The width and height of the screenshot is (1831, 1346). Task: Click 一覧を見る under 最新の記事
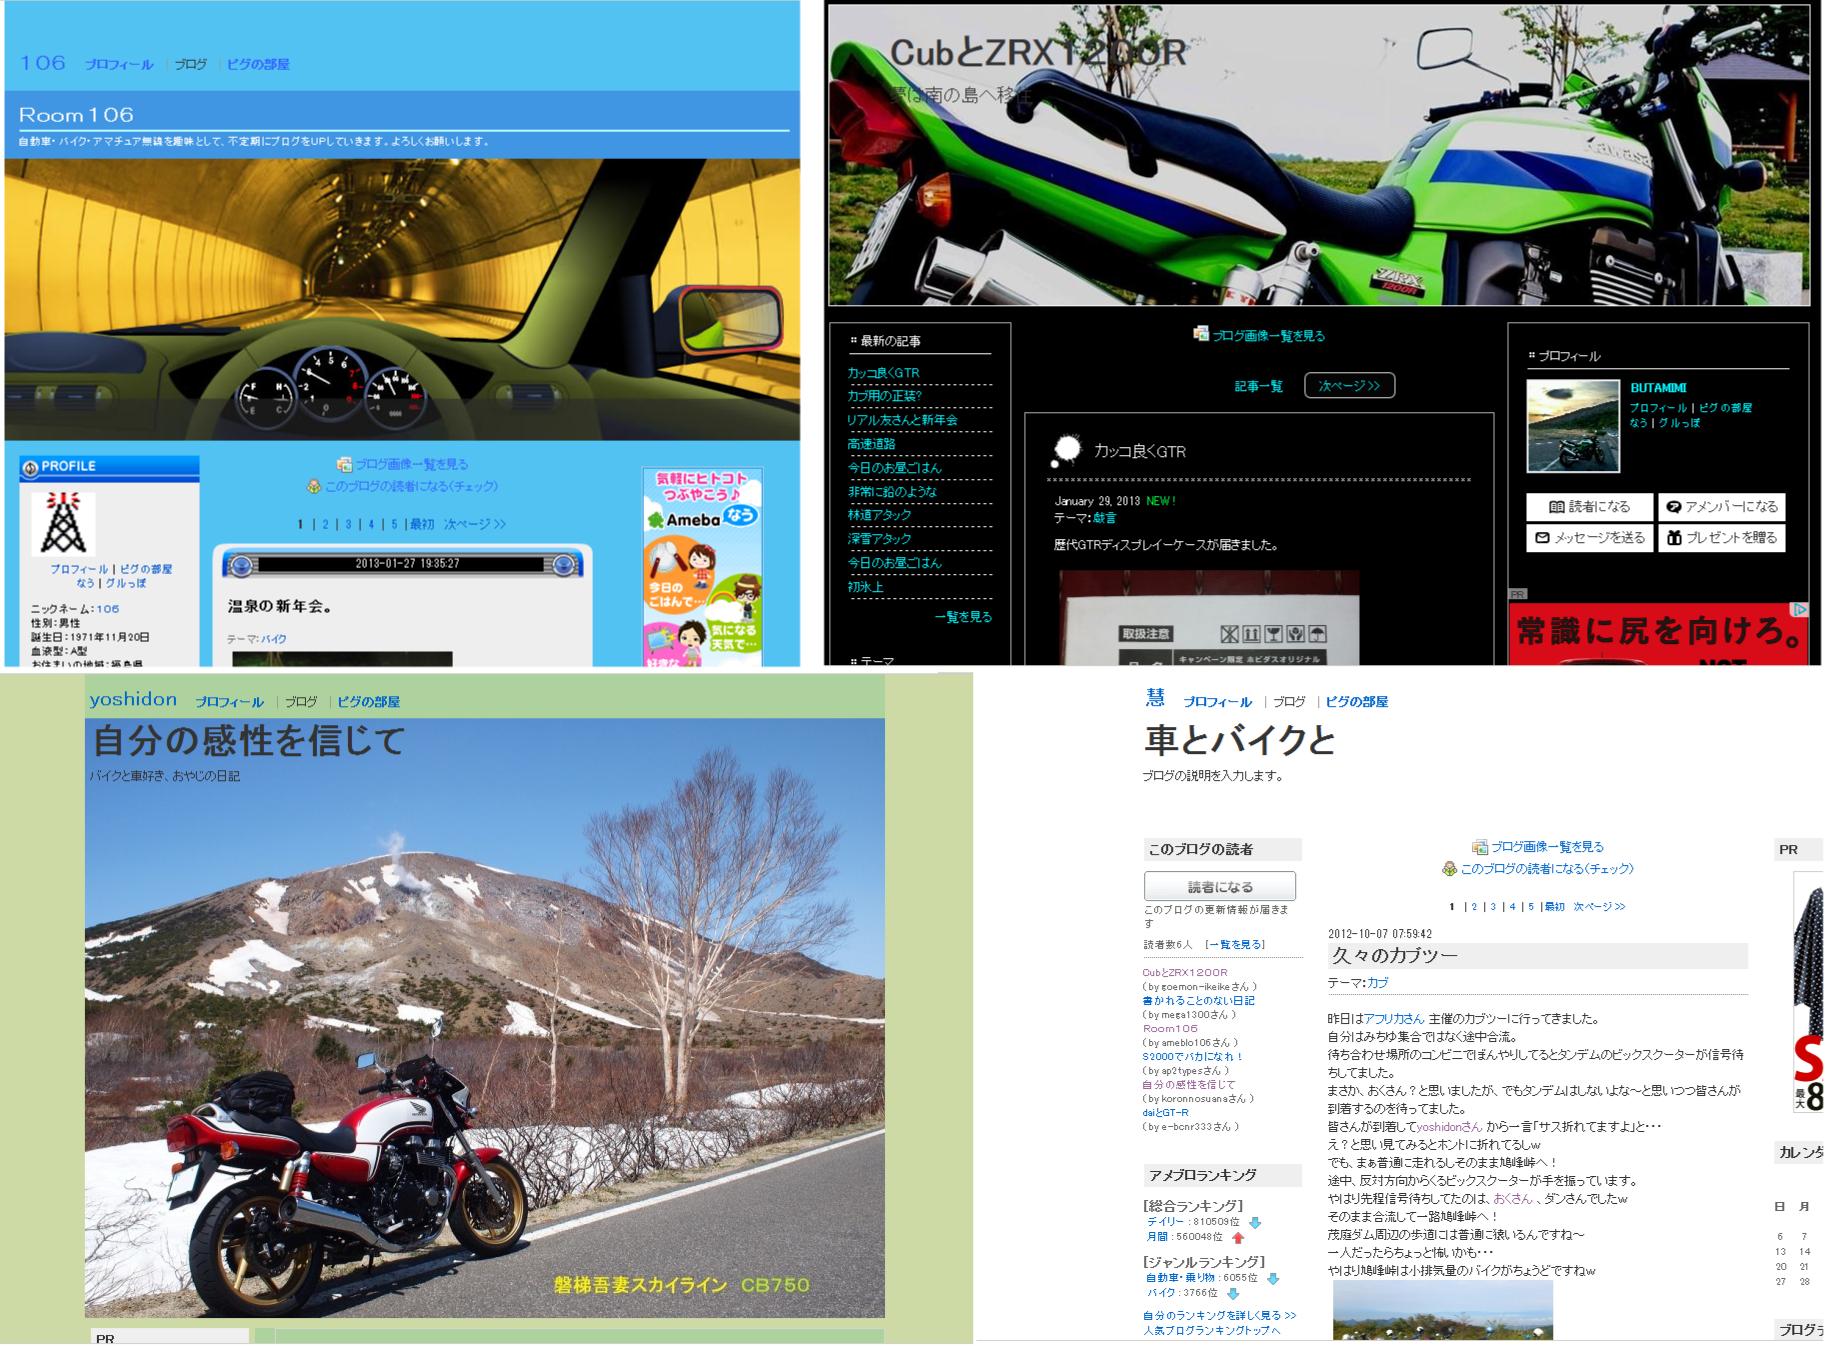coord(963,617)
